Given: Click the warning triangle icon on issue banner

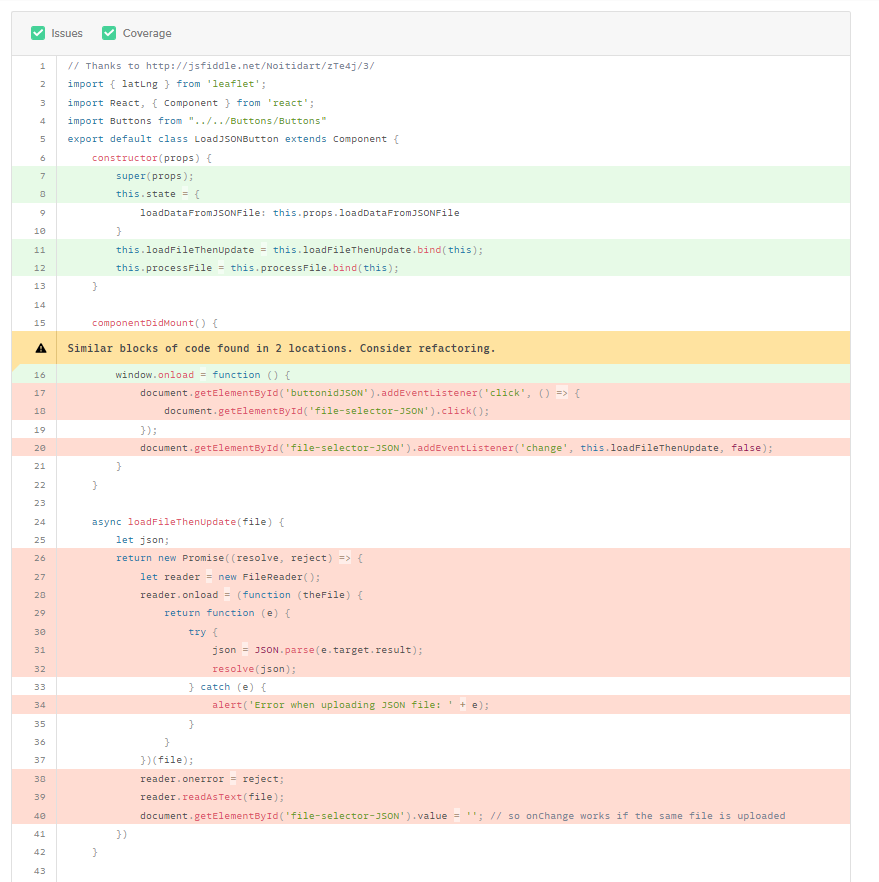Looking at the screenshot, I should 41,348.
